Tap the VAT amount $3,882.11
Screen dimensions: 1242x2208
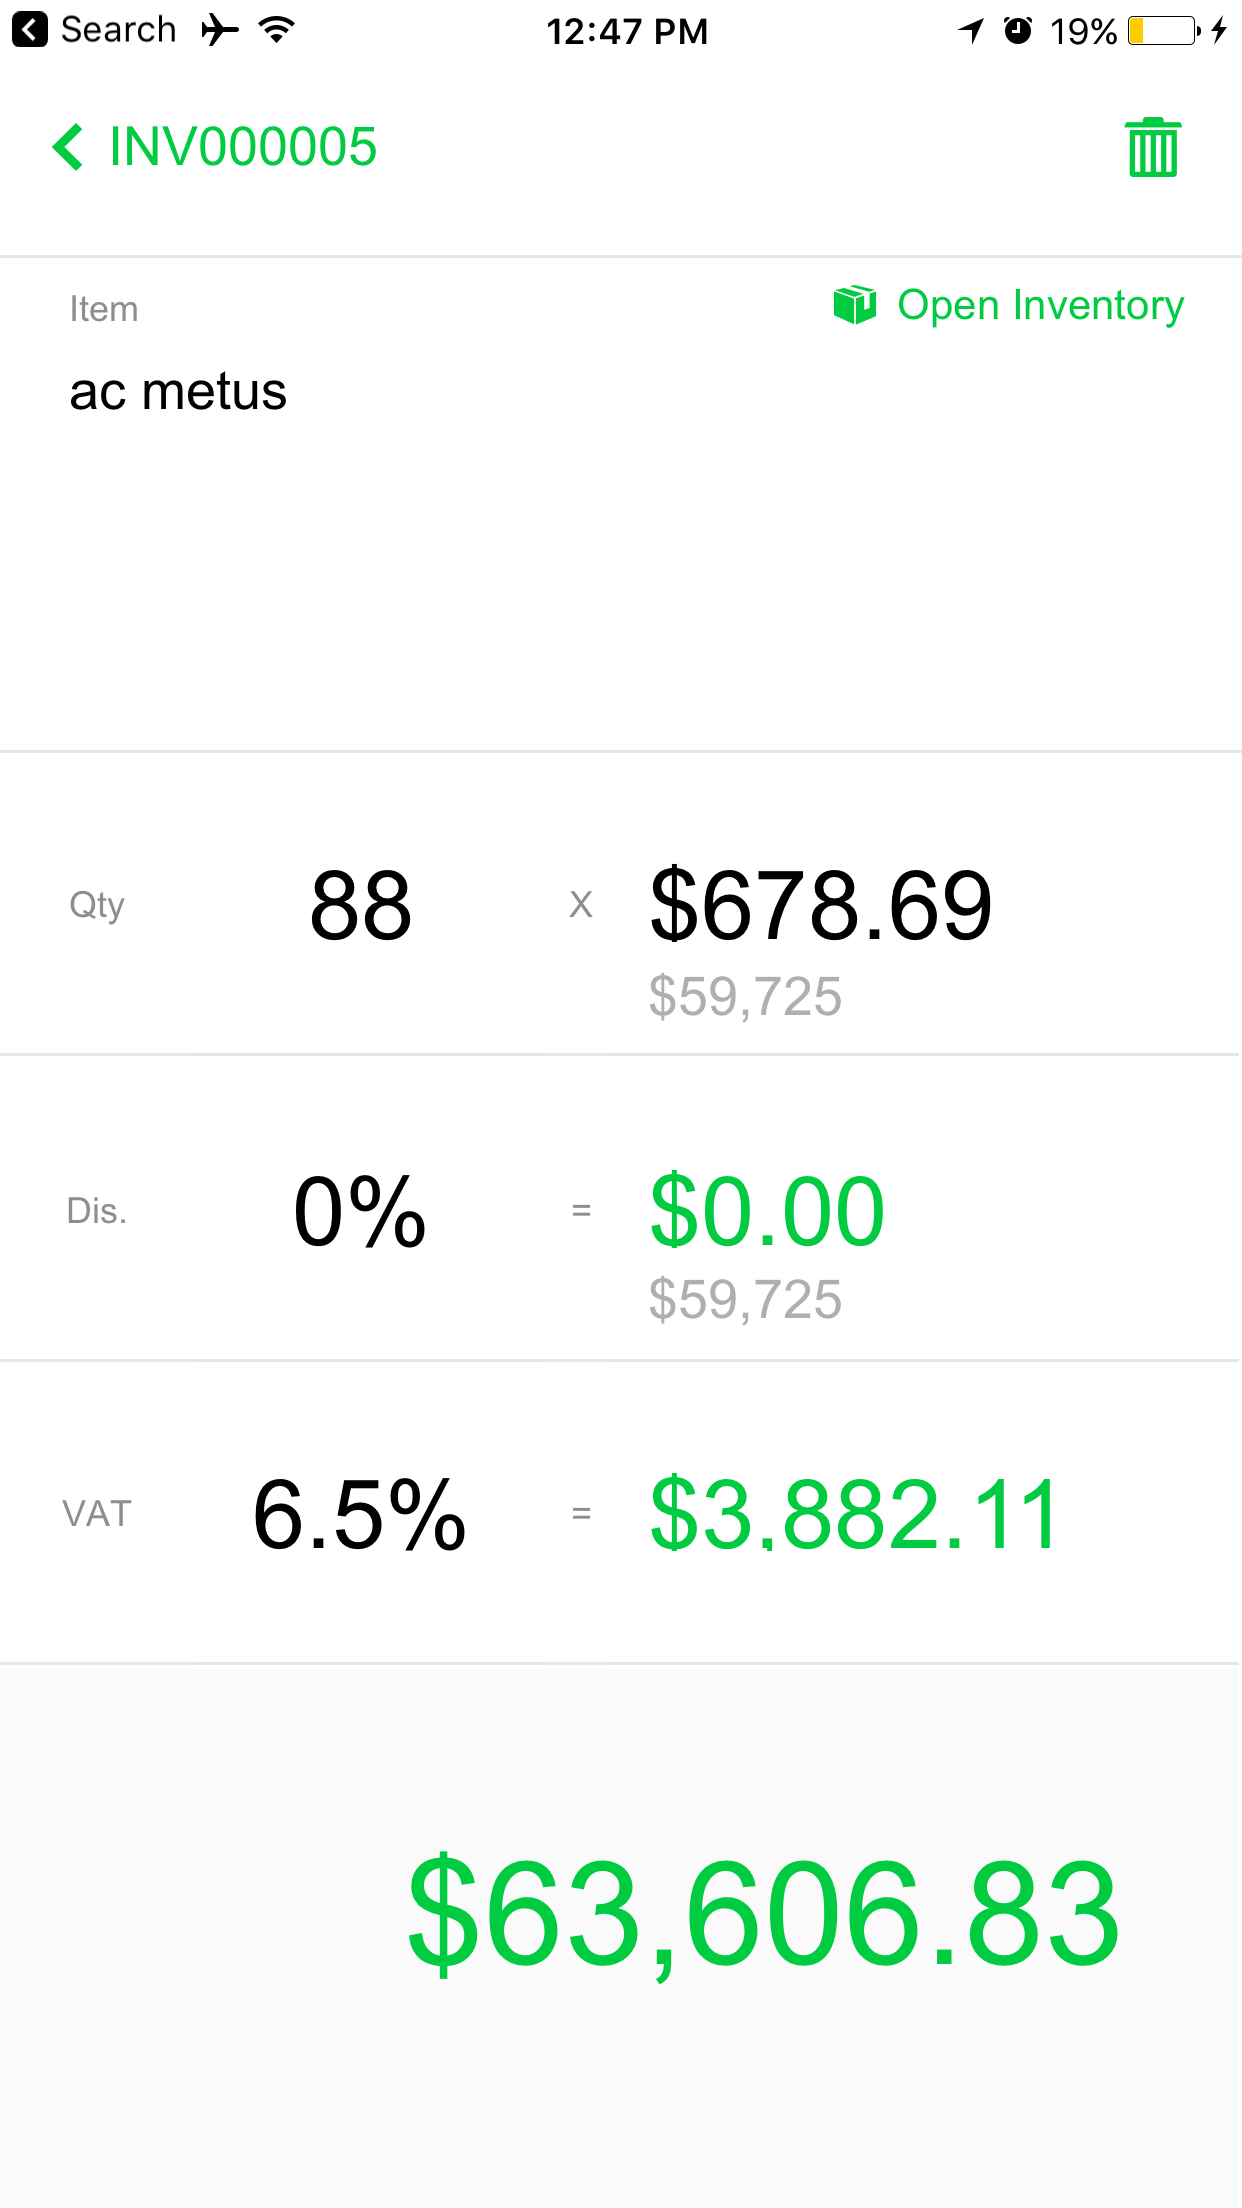[854, 1515]
